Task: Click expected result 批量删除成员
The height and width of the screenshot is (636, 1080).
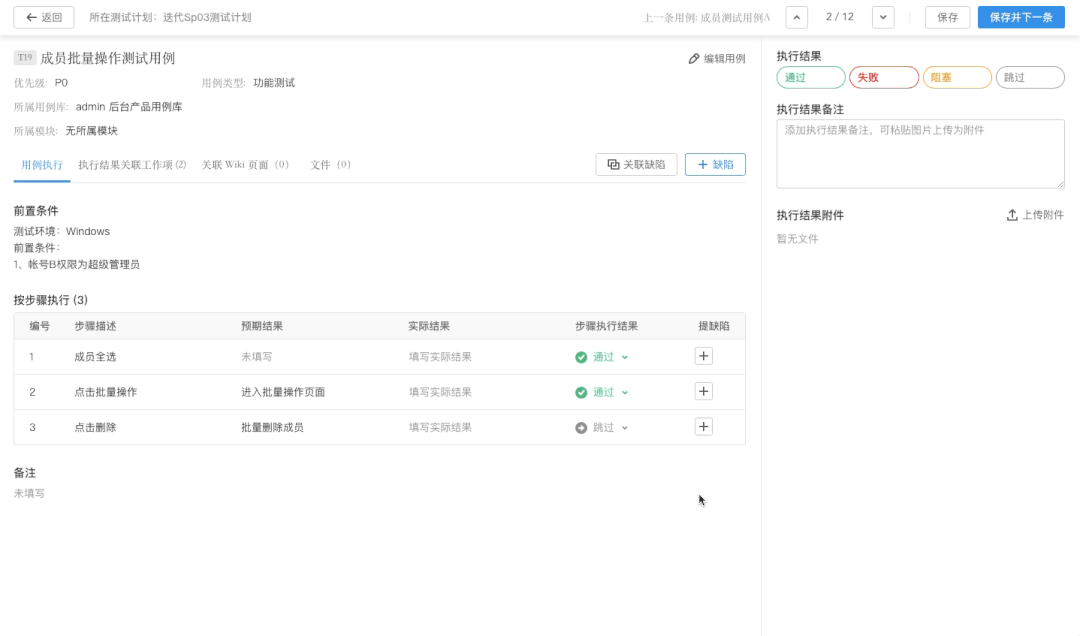Action: pos(272,427)
